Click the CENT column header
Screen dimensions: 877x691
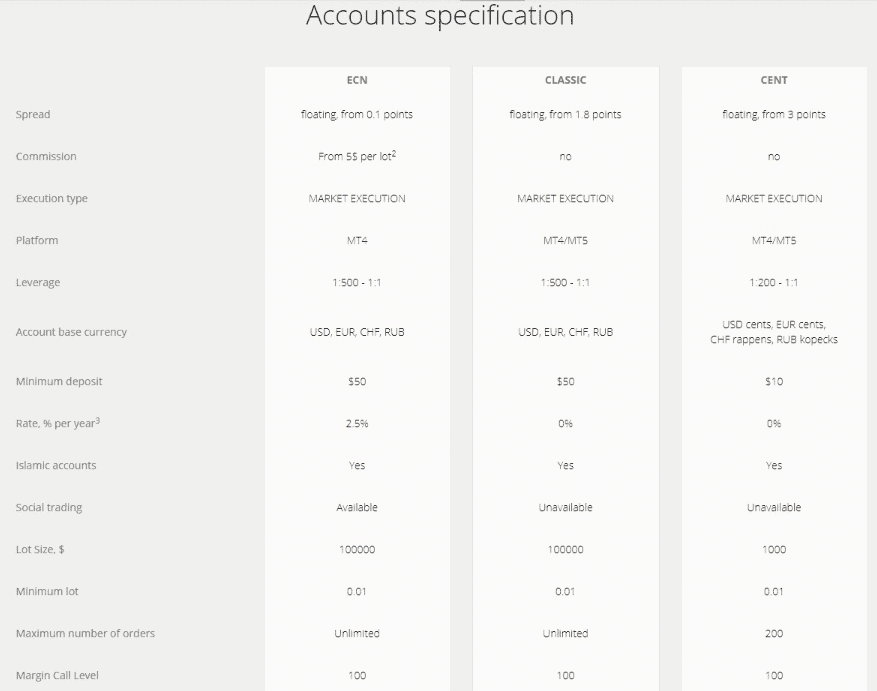click(774, 80)
